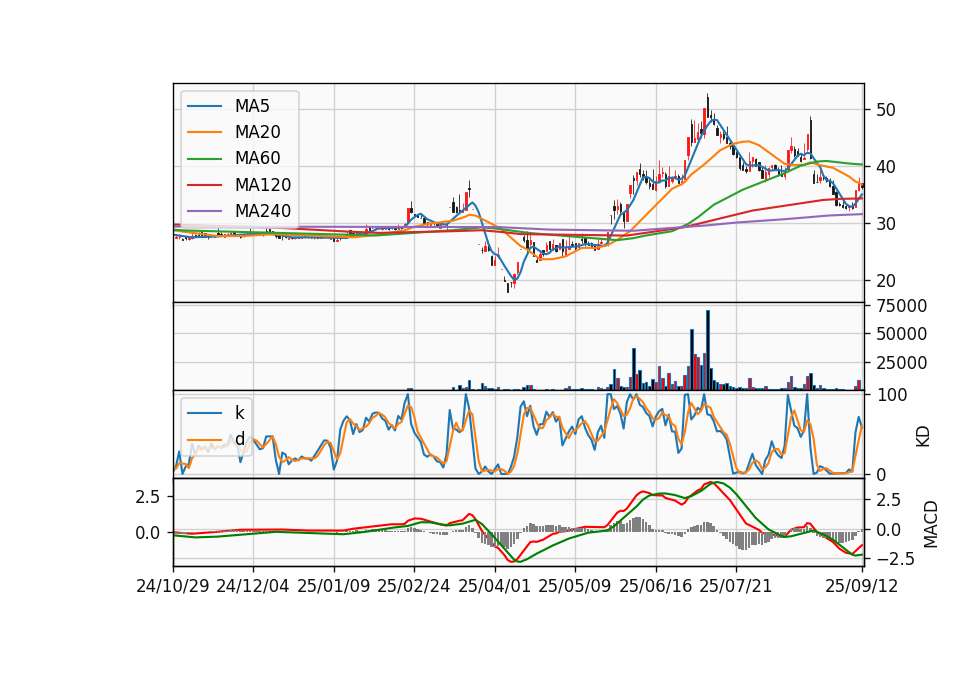Click the 24/10/29 date axis label

tap(173, 587)
